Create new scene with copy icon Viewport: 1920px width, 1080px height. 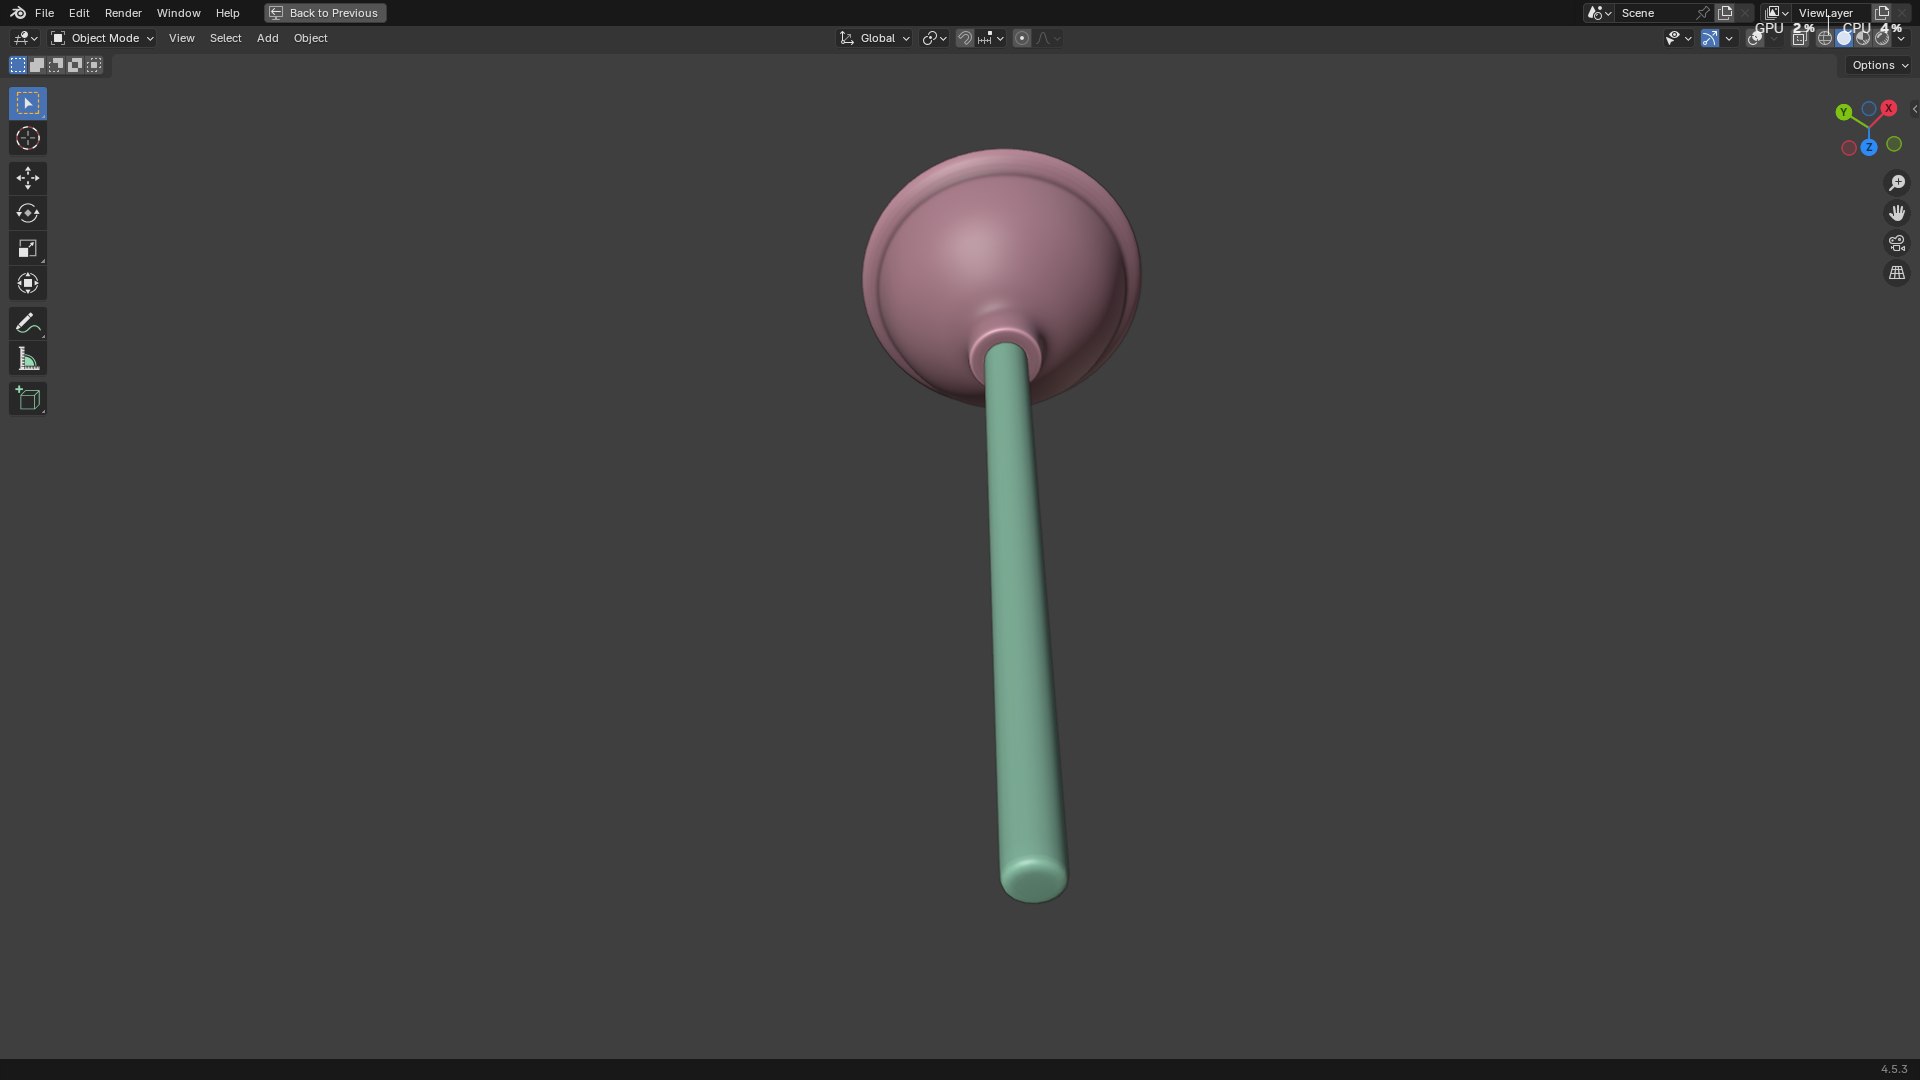(1725, 13)
